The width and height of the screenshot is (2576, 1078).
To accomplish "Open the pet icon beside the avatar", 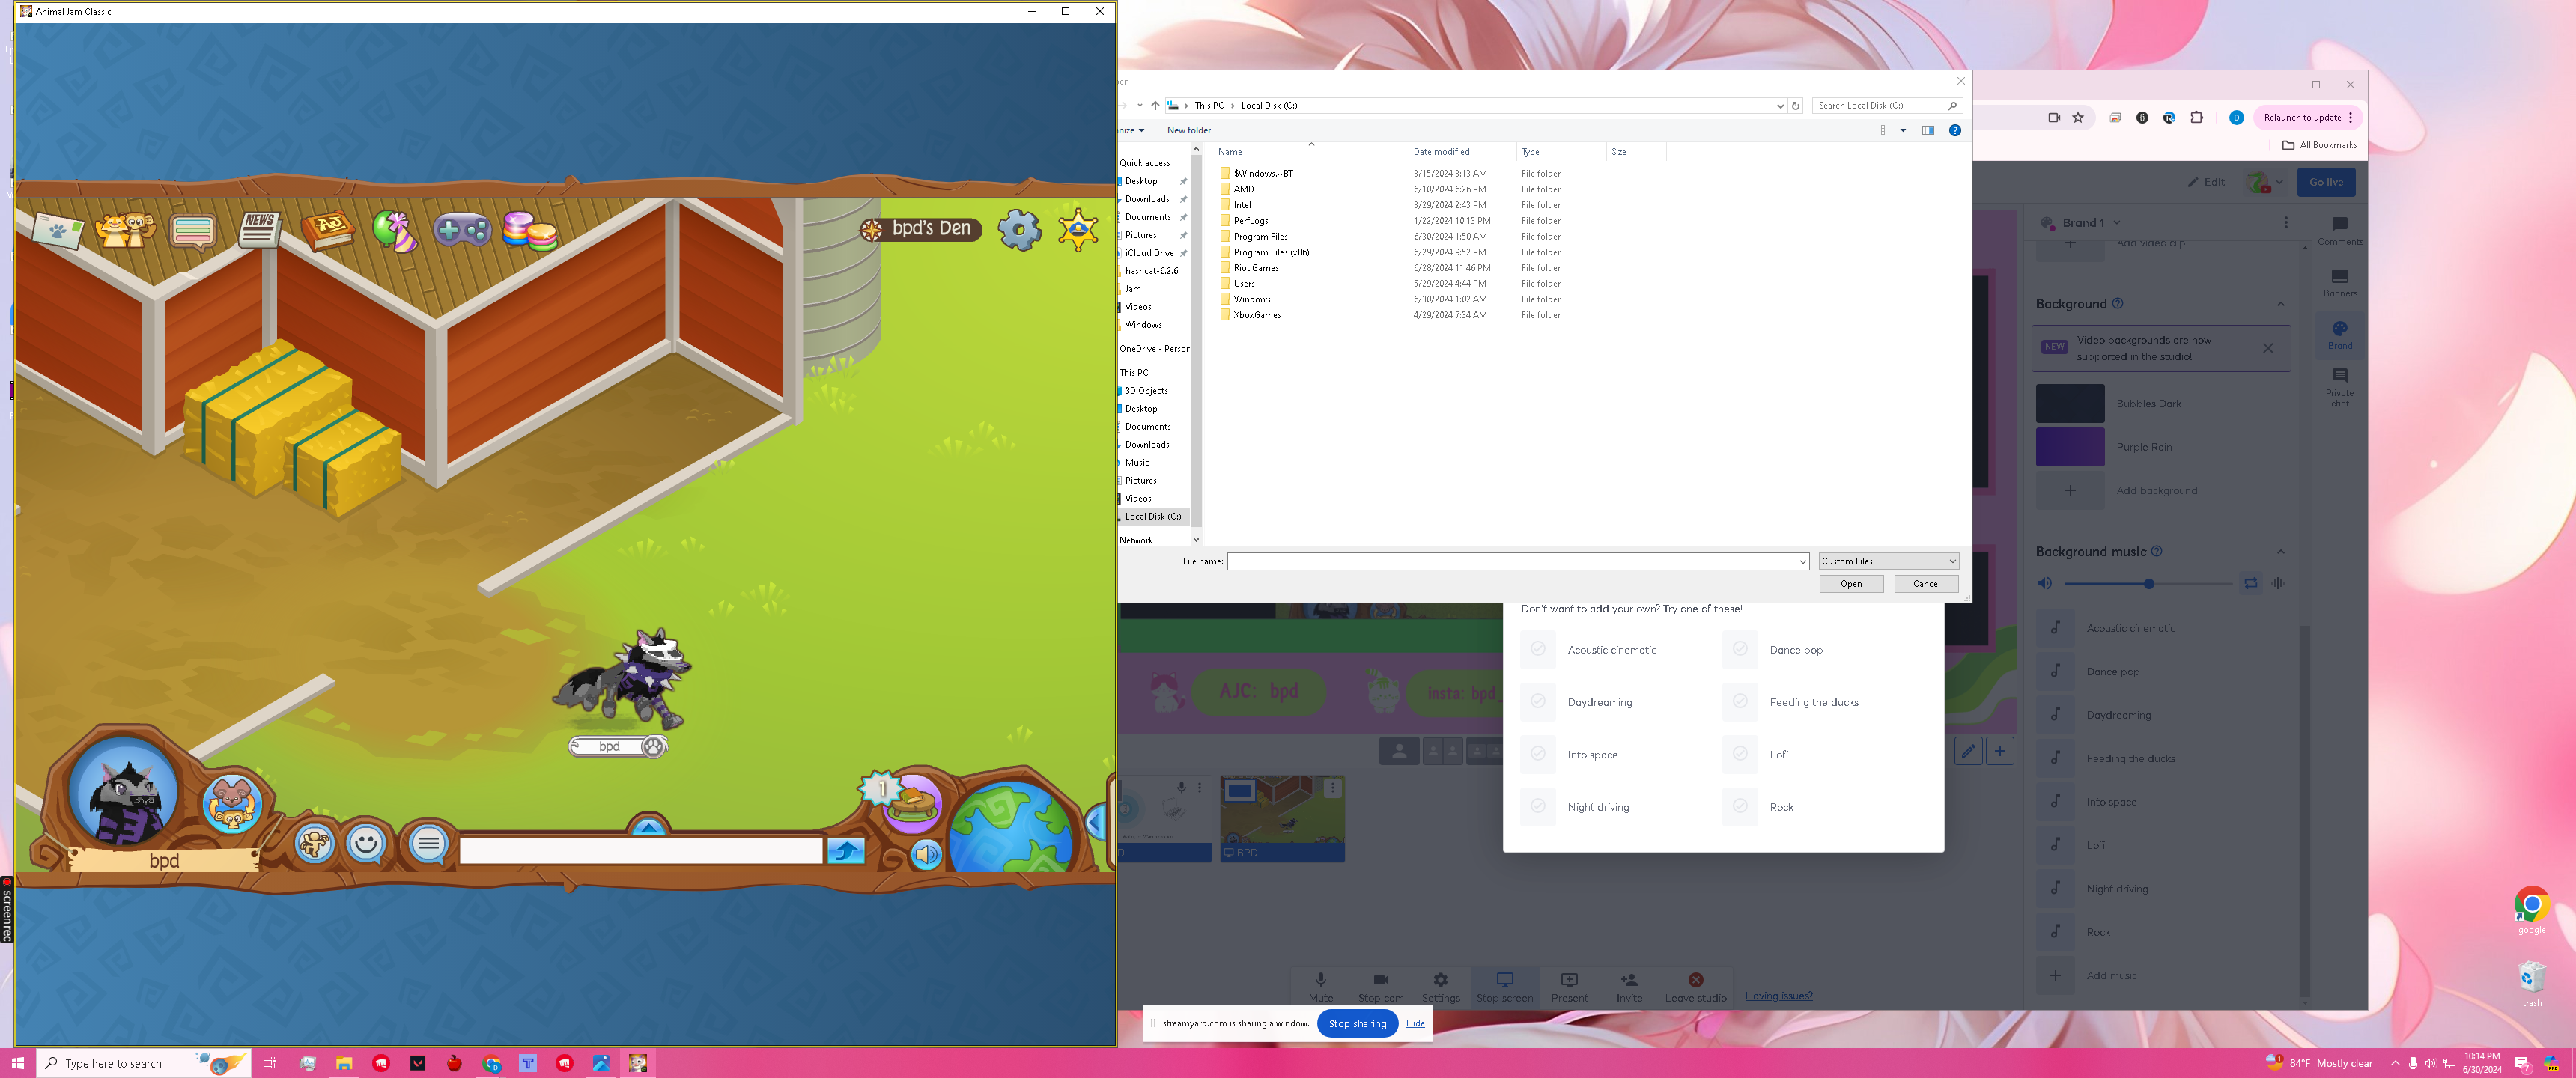I will [232, 803].
